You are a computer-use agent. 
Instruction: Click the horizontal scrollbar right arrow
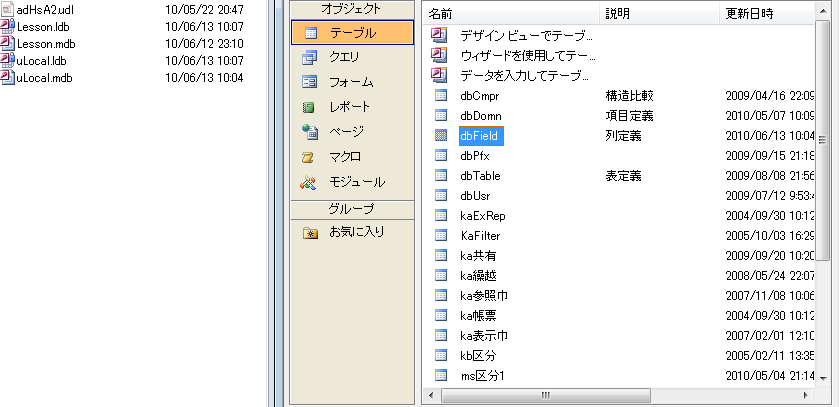(809, 395)
